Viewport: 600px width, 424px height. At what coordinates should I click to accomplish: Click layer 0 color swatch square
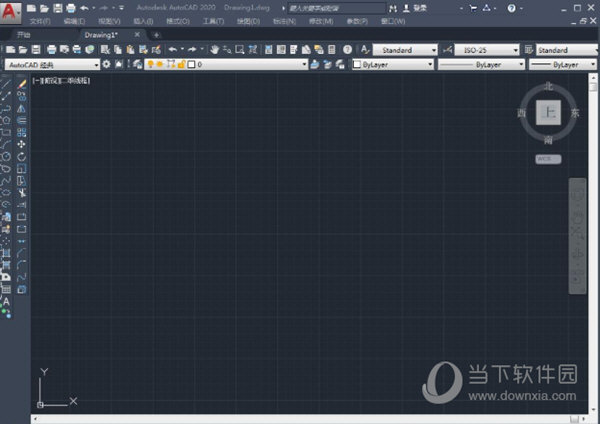[192, 64]
